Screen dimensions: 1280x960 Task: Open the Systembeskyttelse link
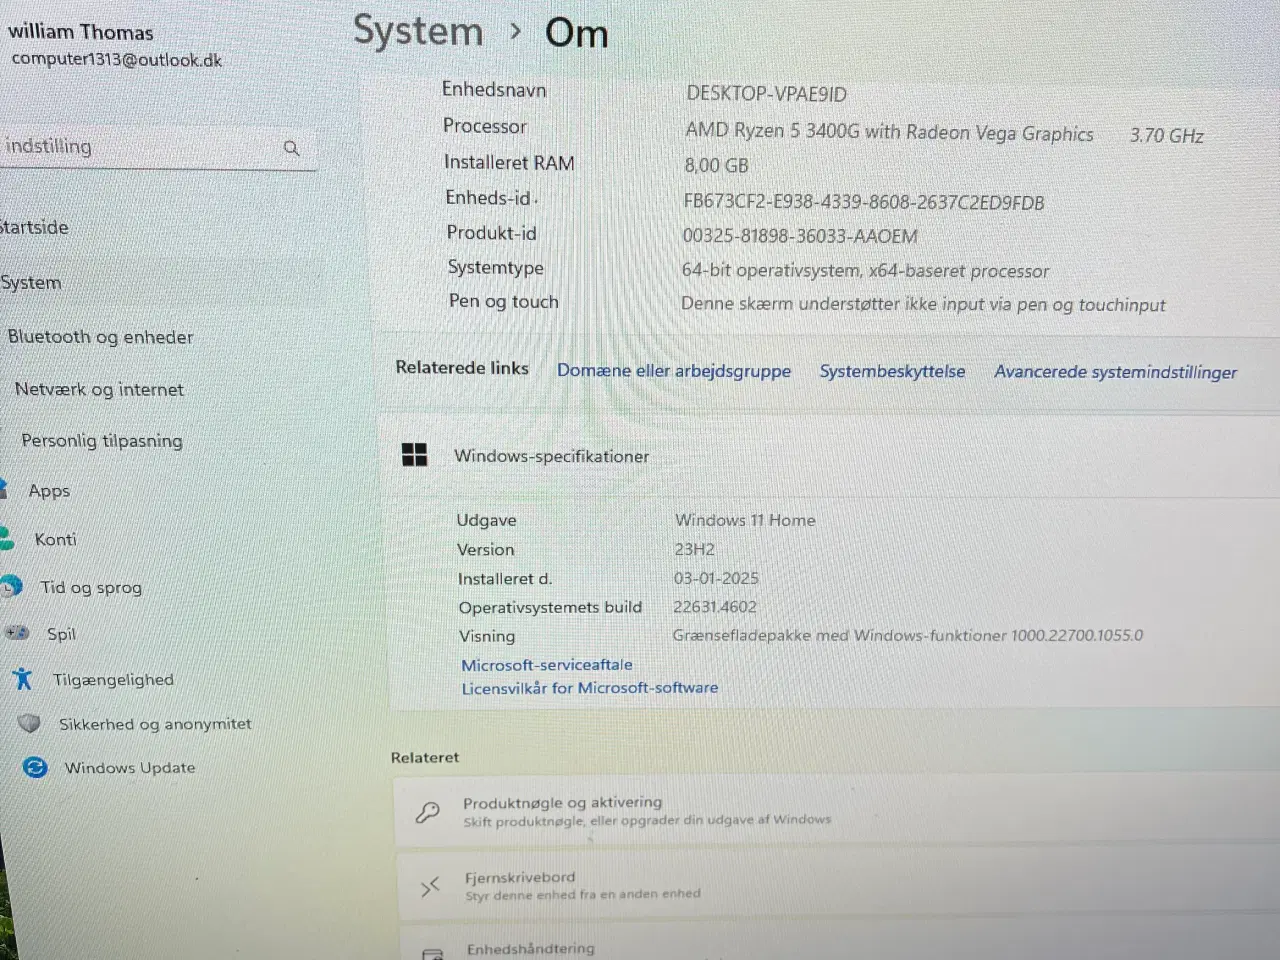[892, 371]
